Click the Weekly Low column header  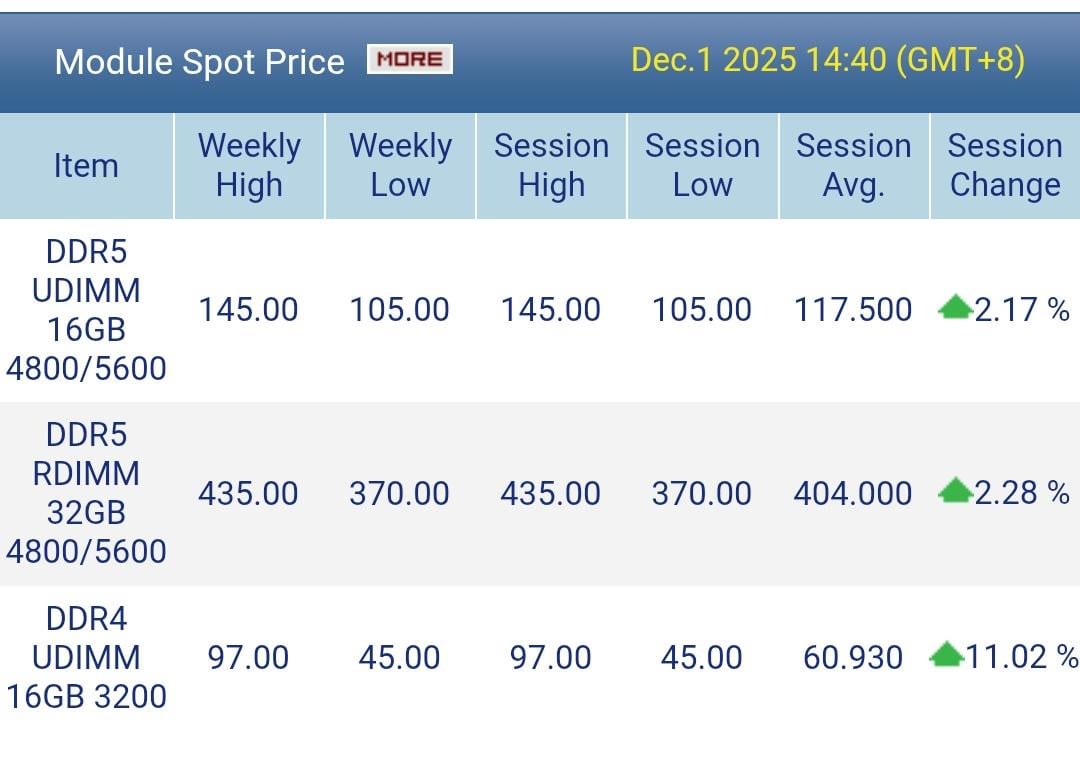point(400,166)
